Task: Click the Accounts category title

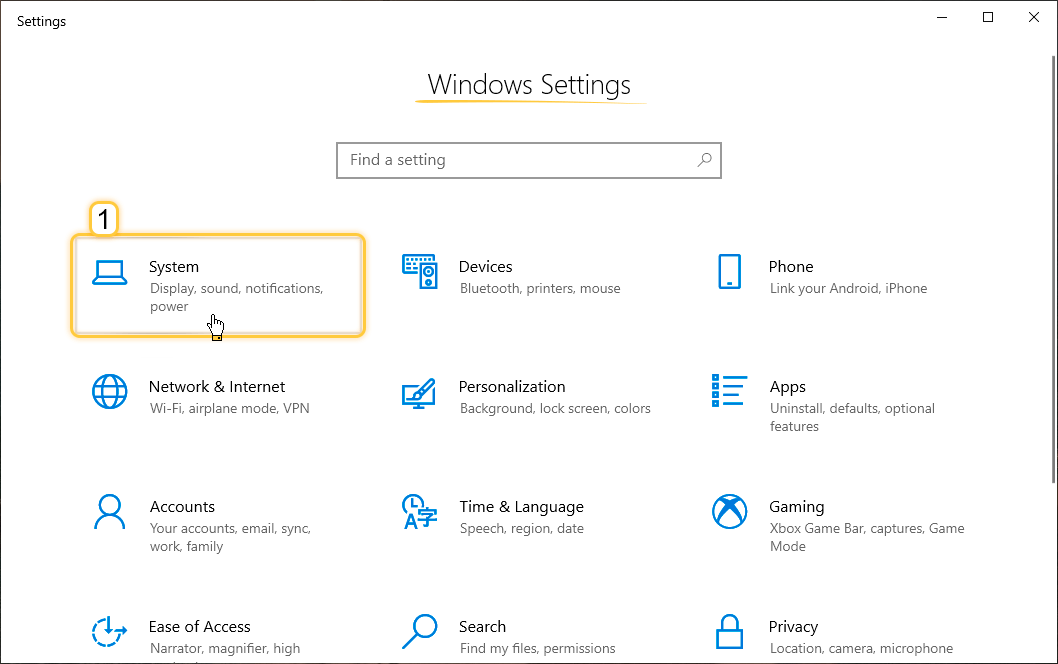Action: [182, 507]
